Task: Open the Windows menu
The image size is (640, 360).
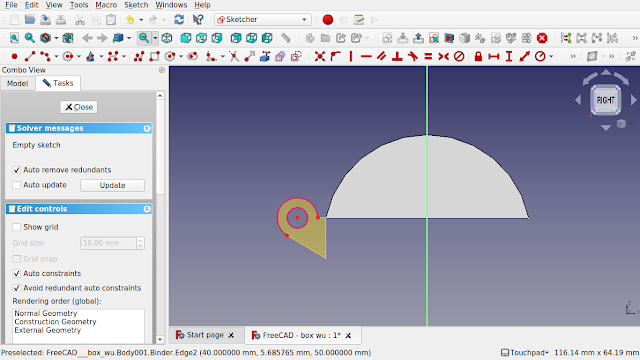Action: click(171, 5)
